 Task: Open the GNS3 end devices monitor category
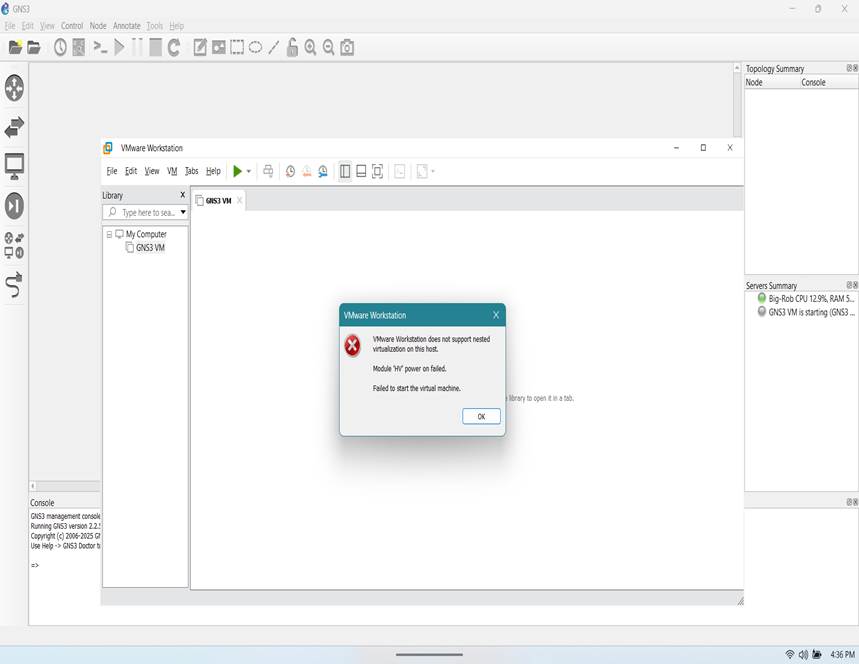14,166
